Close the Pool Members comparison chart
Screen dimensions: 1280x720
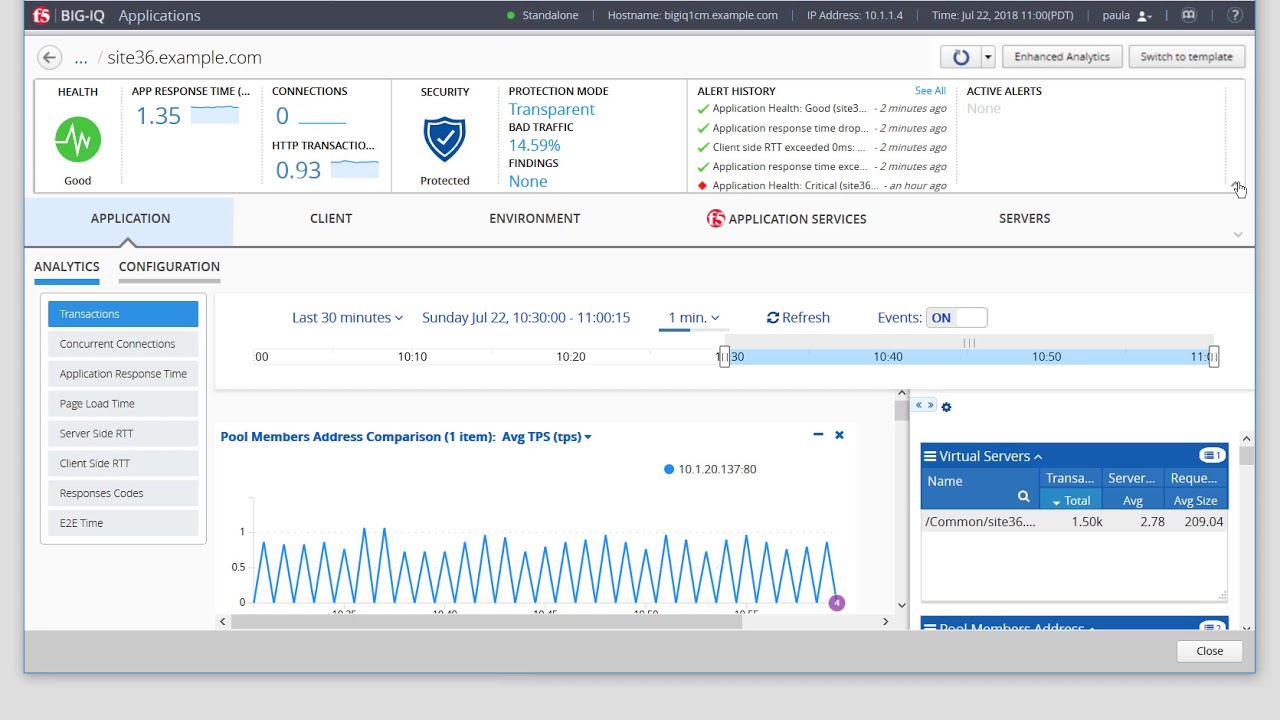click(839, 435)
